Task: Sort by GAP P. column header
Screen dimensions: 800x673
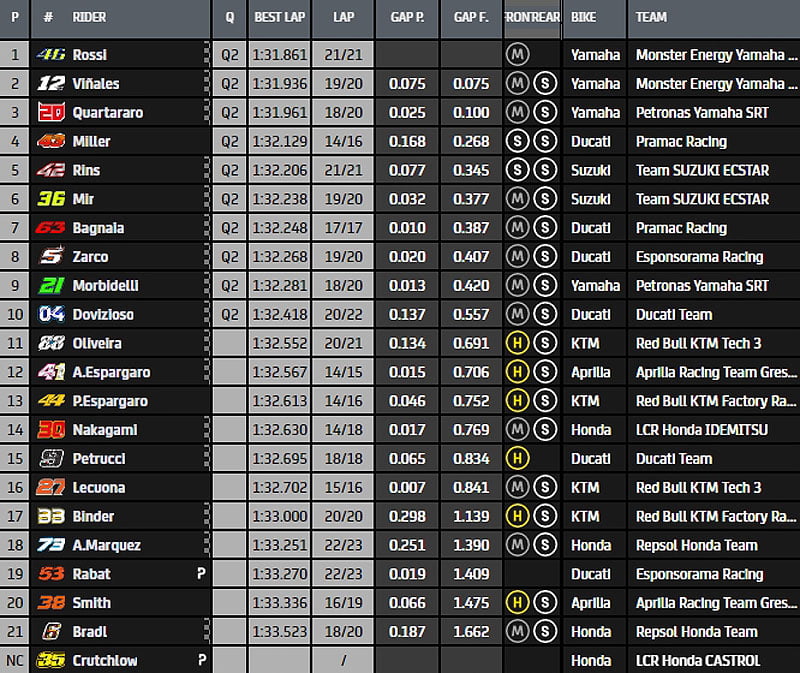Action: (407, 18)
